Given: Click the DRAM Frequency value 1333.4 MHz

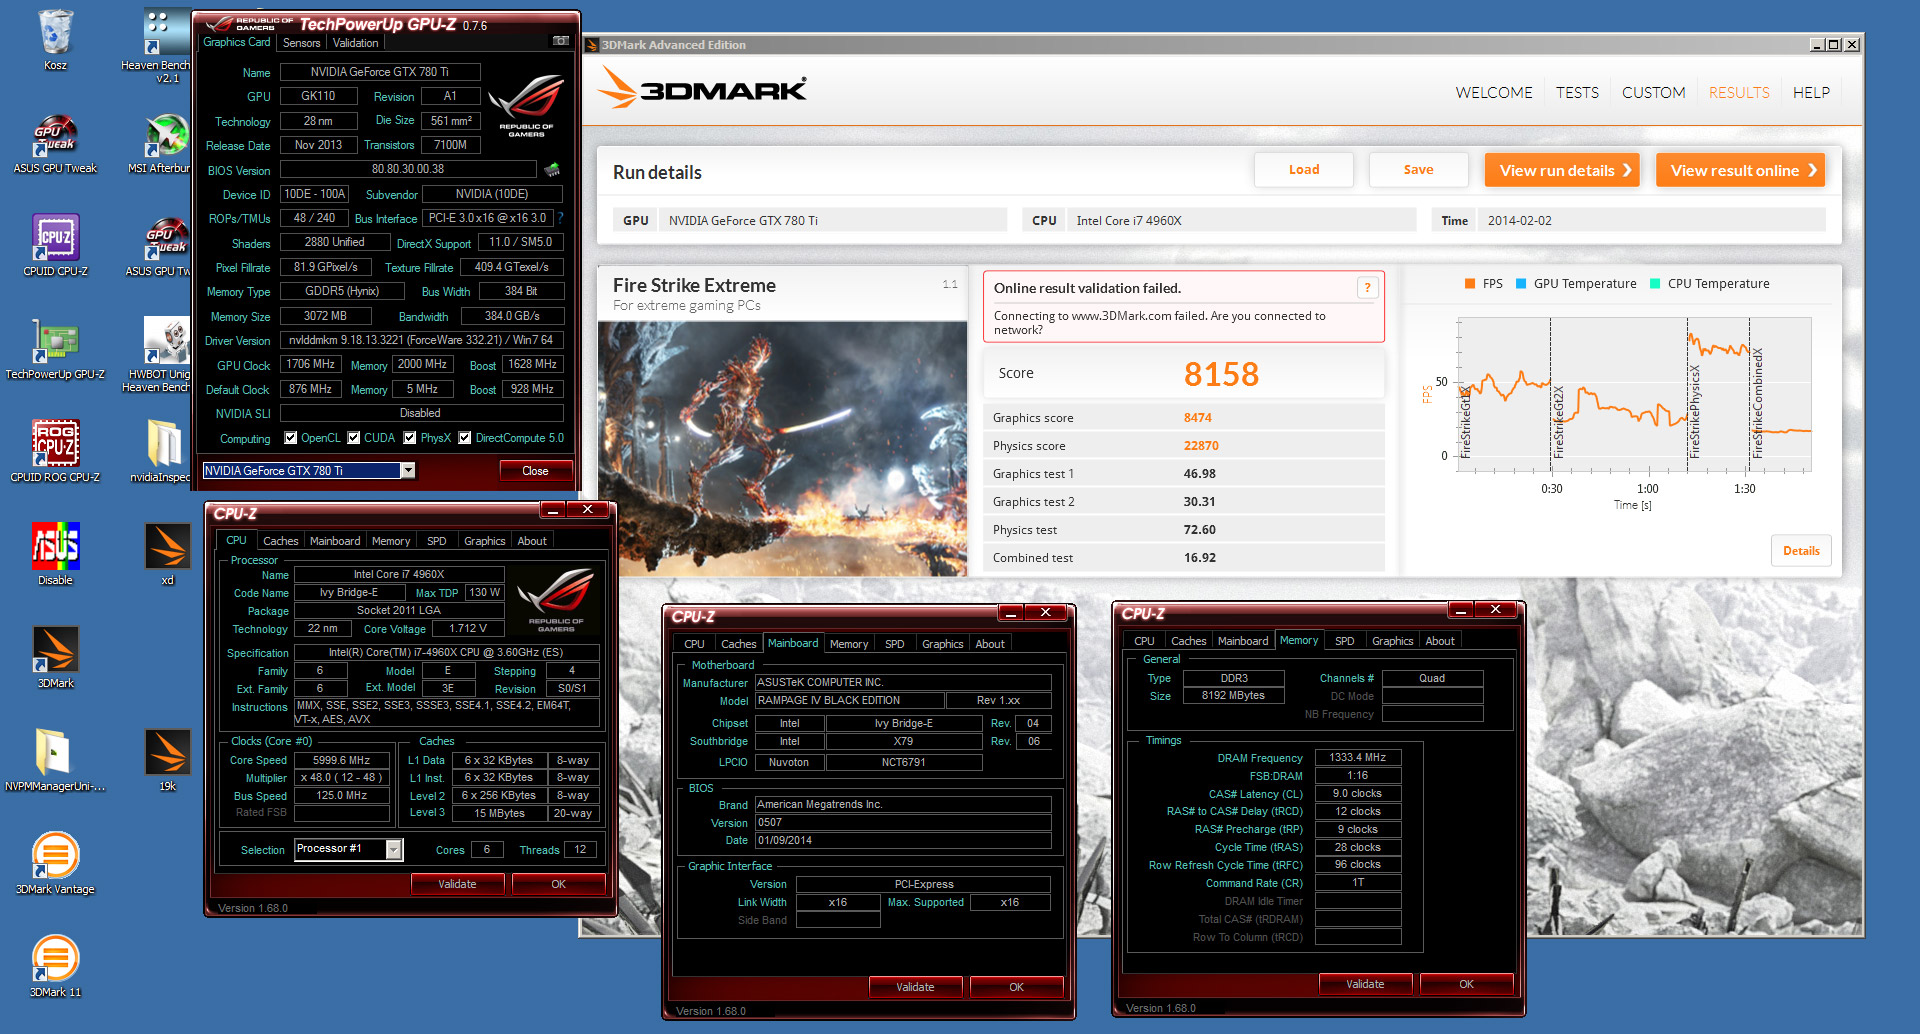Looking at the screenshot, I should tap(1358, 758).
